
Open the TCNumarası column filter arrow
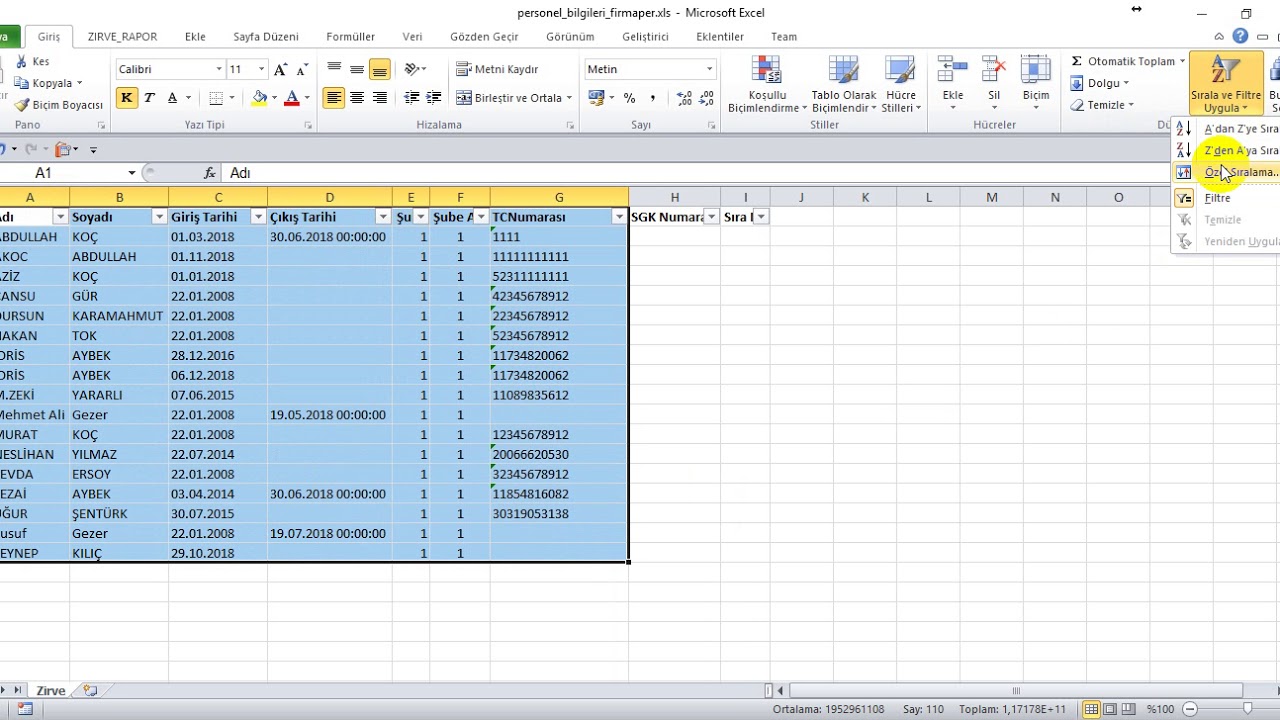(619, 217)
